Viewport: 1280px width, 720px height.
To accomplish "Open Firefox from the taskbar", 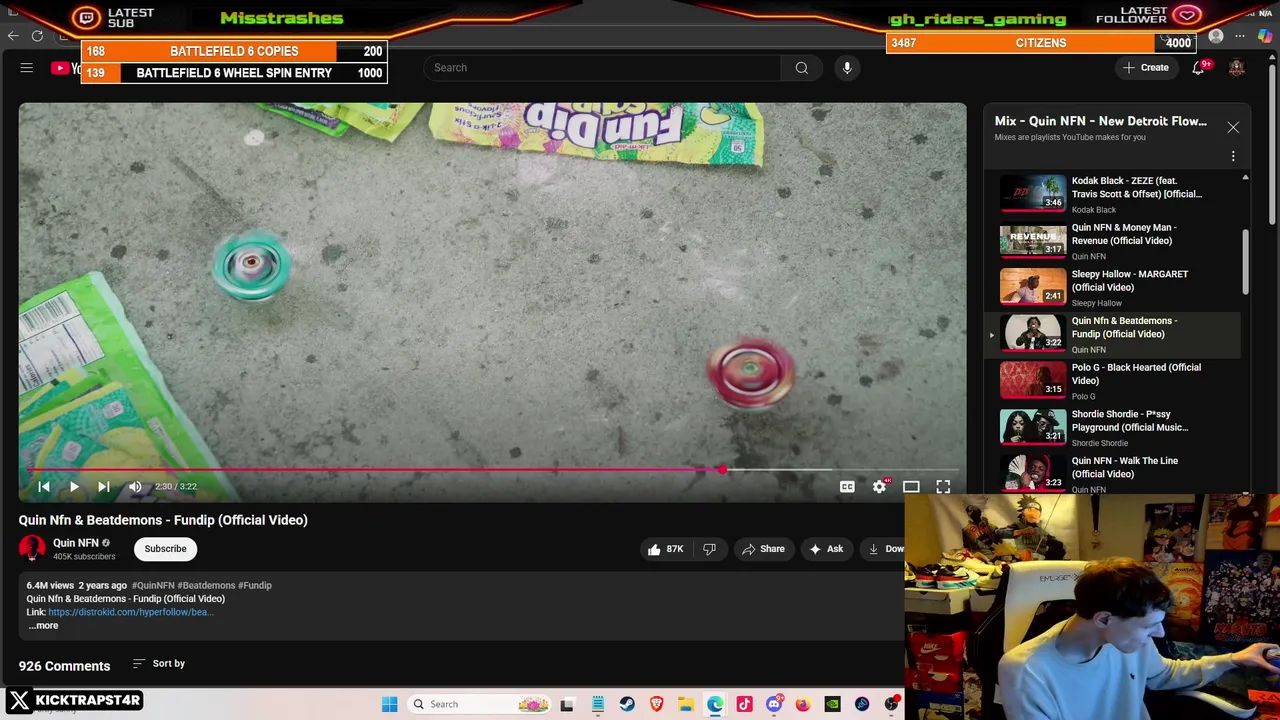I will [803, 704].
